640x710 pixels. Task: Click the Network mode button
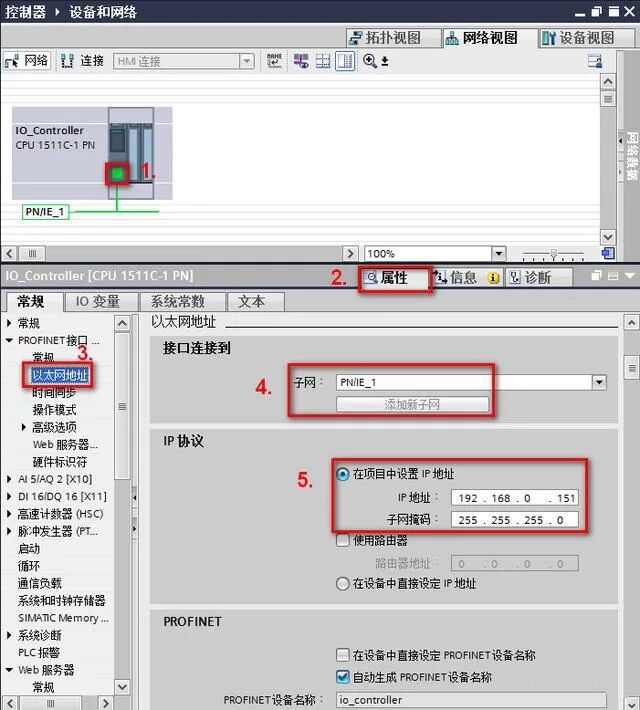pos(27,61)
